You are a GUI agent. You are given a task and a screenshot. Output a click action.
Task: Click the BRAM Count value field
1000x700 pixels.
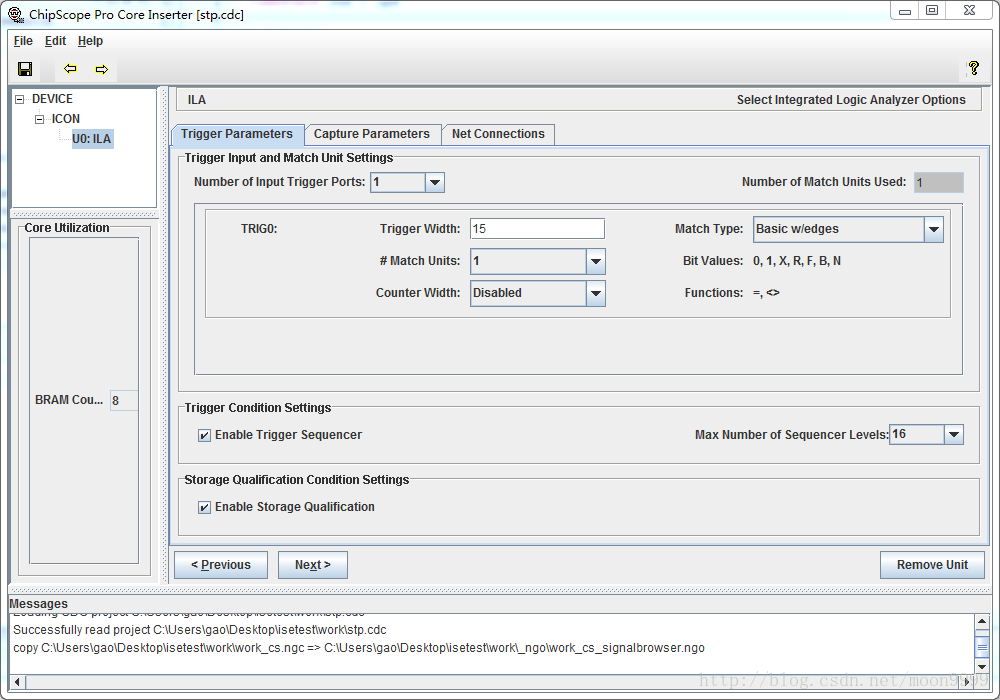tap(124, 400)
